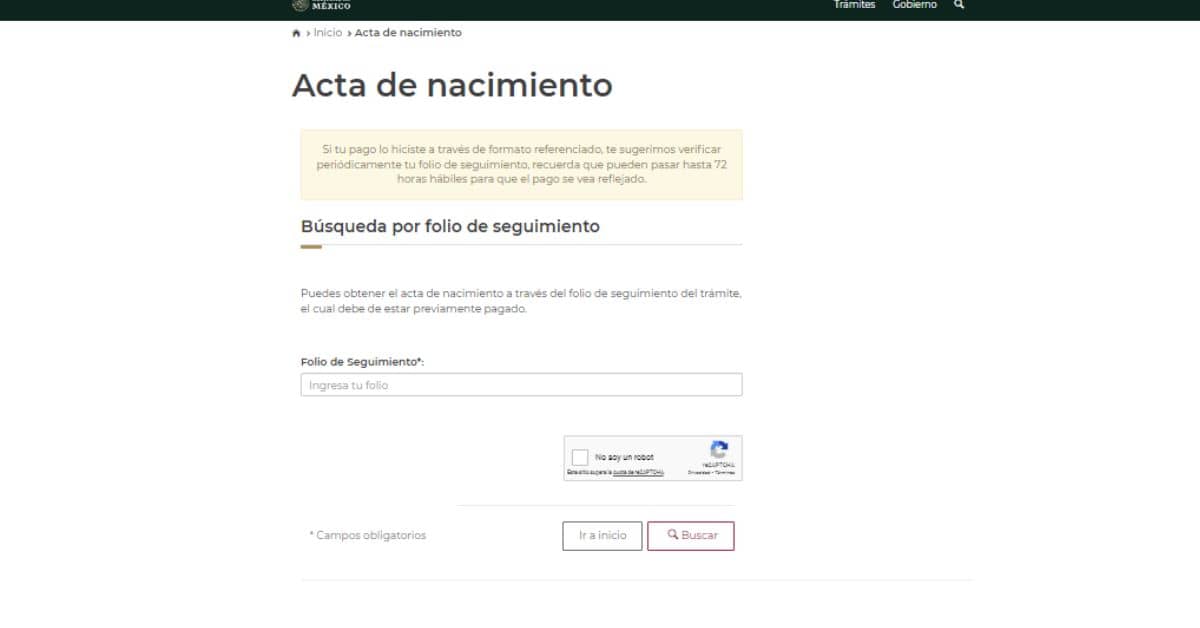This screenshot has height=628, width=1200.
Task: Click the reCAPTCHA logo icon
Action: coord(718,450)
